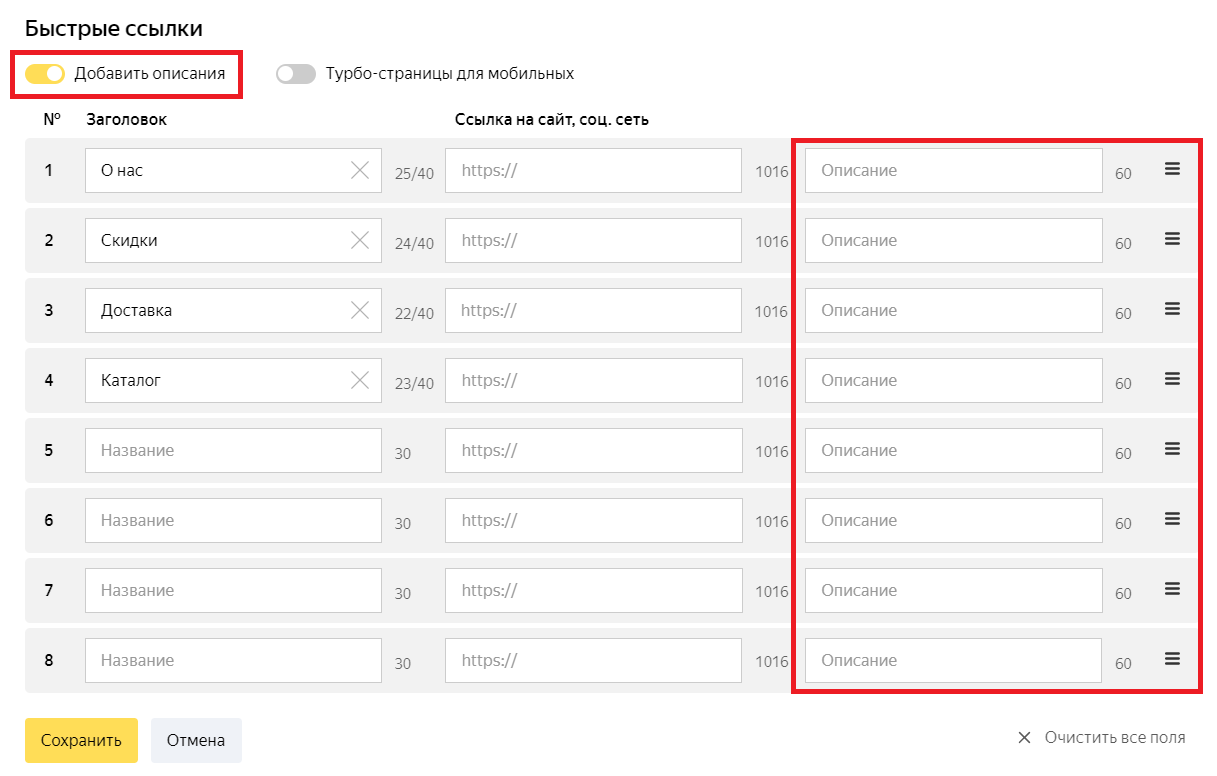
Task: Click the 'Описание' field in row 3
Action: (x=954, y=310)
